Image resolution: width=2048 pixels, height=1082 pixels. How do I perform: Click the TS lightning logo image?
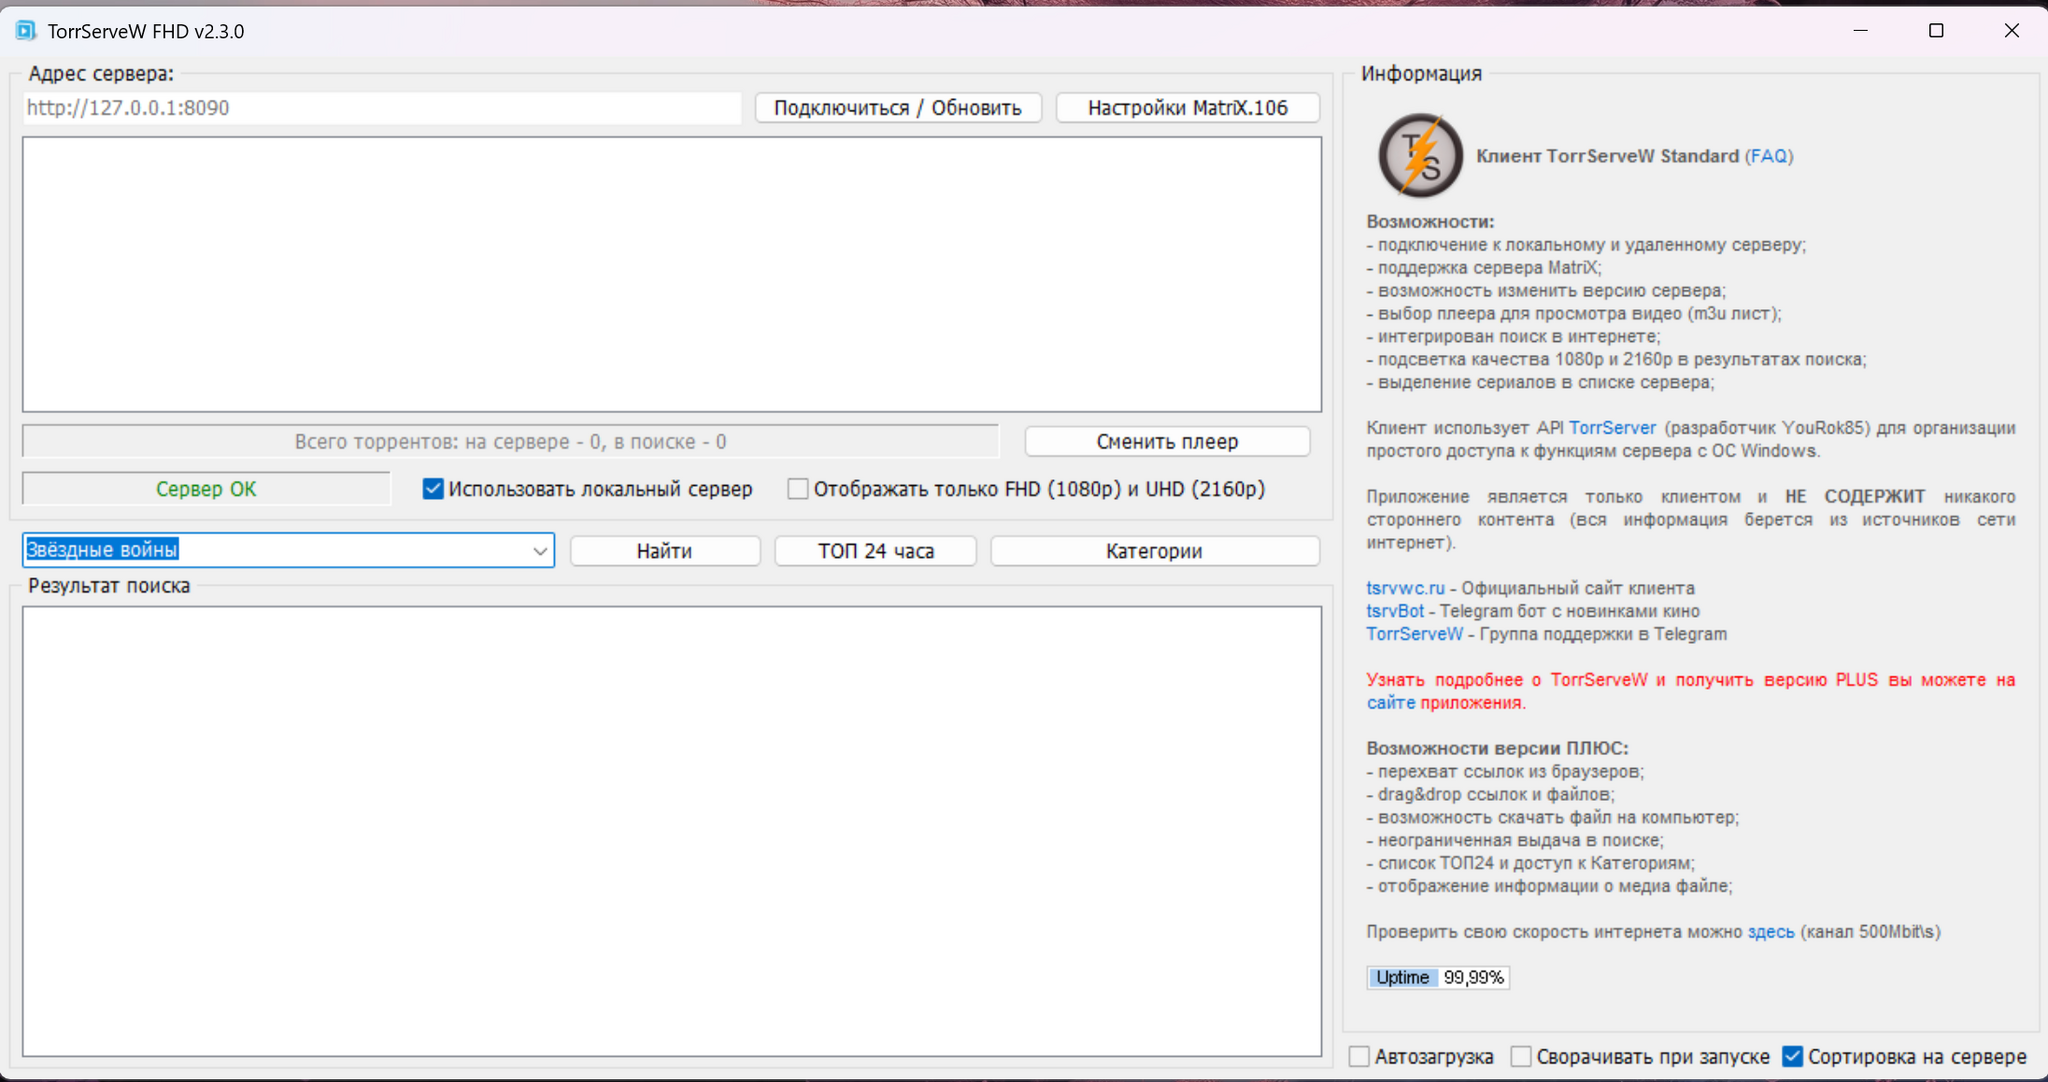coord(1420,156)
